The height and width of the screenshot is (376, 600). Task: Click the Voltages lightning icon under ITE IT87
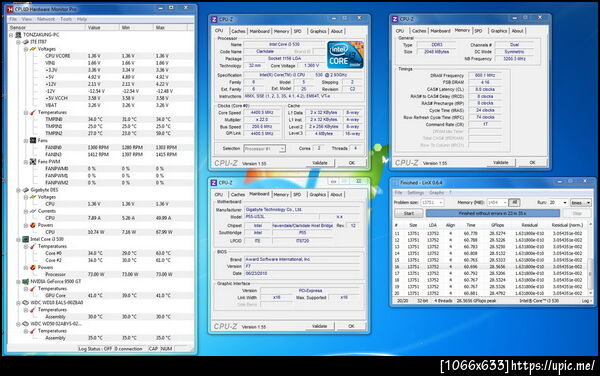[x=33, y=49]
